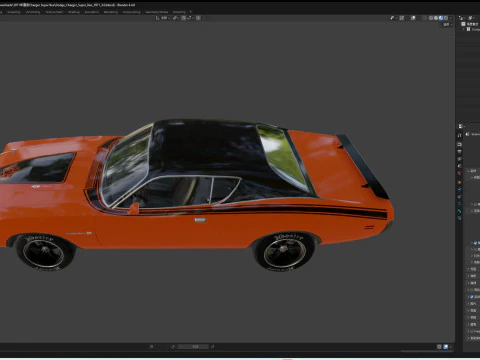Viewport: 480px width, 360px height.
Task: Open the Output properties tab
Action: 459,151
